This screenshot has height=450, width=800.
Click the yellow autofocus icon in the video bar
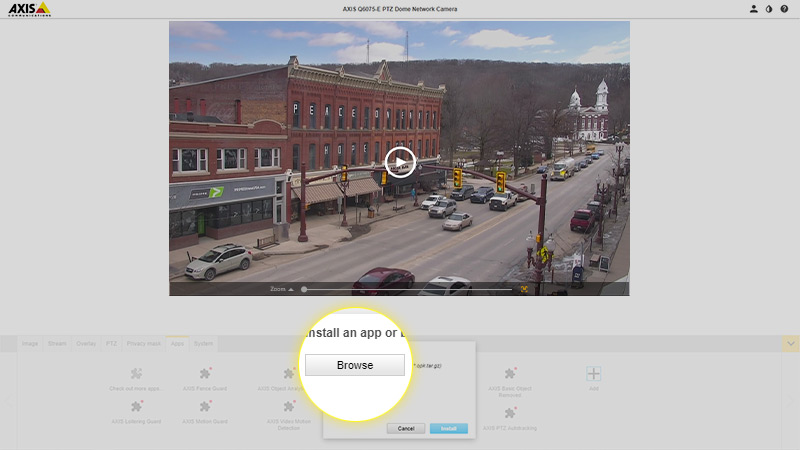524,289
